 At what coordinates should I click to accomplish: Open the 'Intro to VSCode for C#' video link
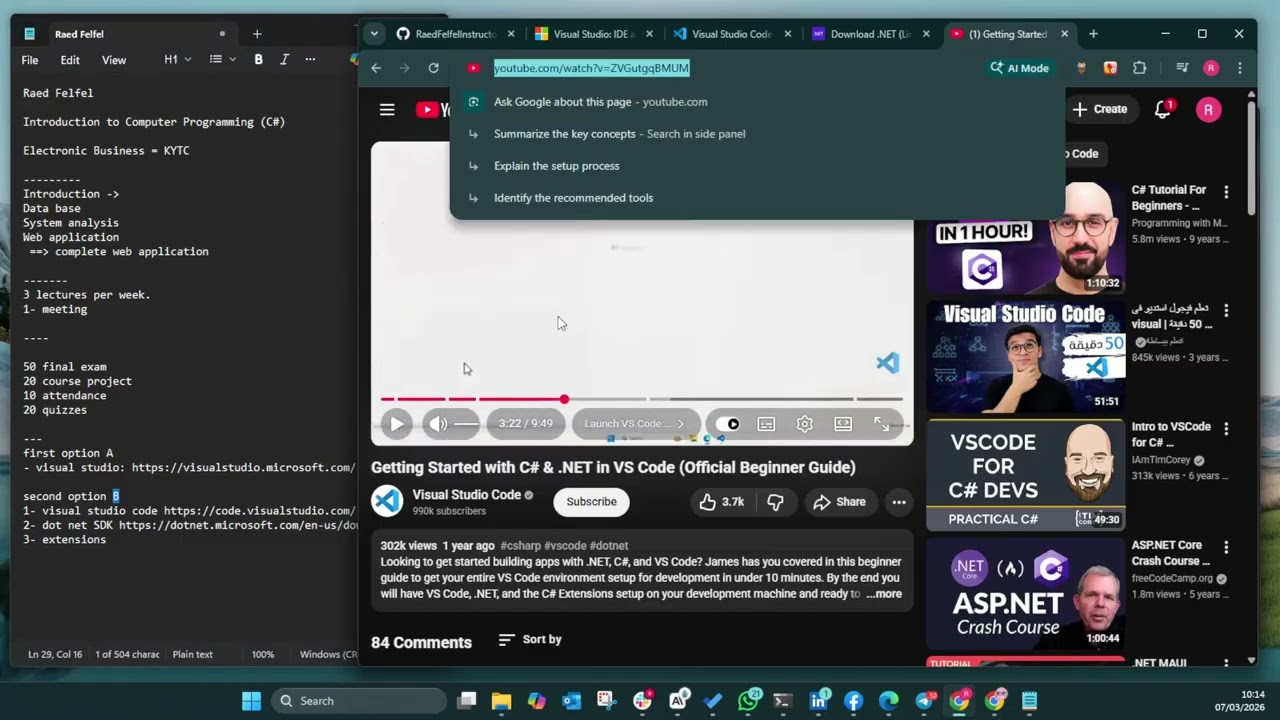coord(1171,434)
